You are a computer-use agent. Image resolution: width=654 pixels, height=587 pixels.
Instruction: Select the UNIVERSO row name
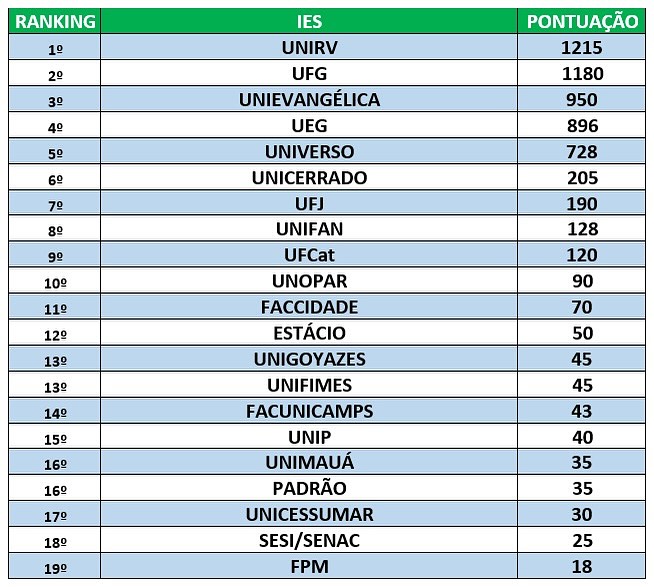(309, 151)
